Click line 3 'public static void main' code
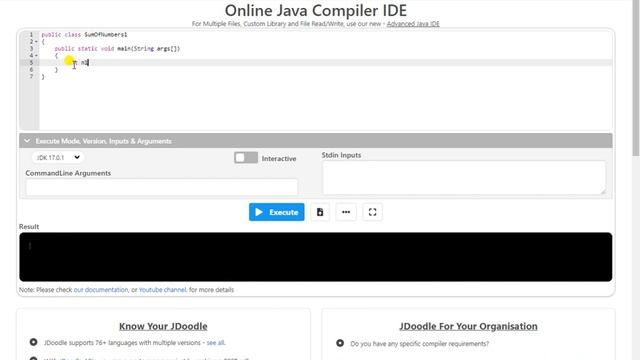Viewport: 640px width, 360px height. point(117,49)
